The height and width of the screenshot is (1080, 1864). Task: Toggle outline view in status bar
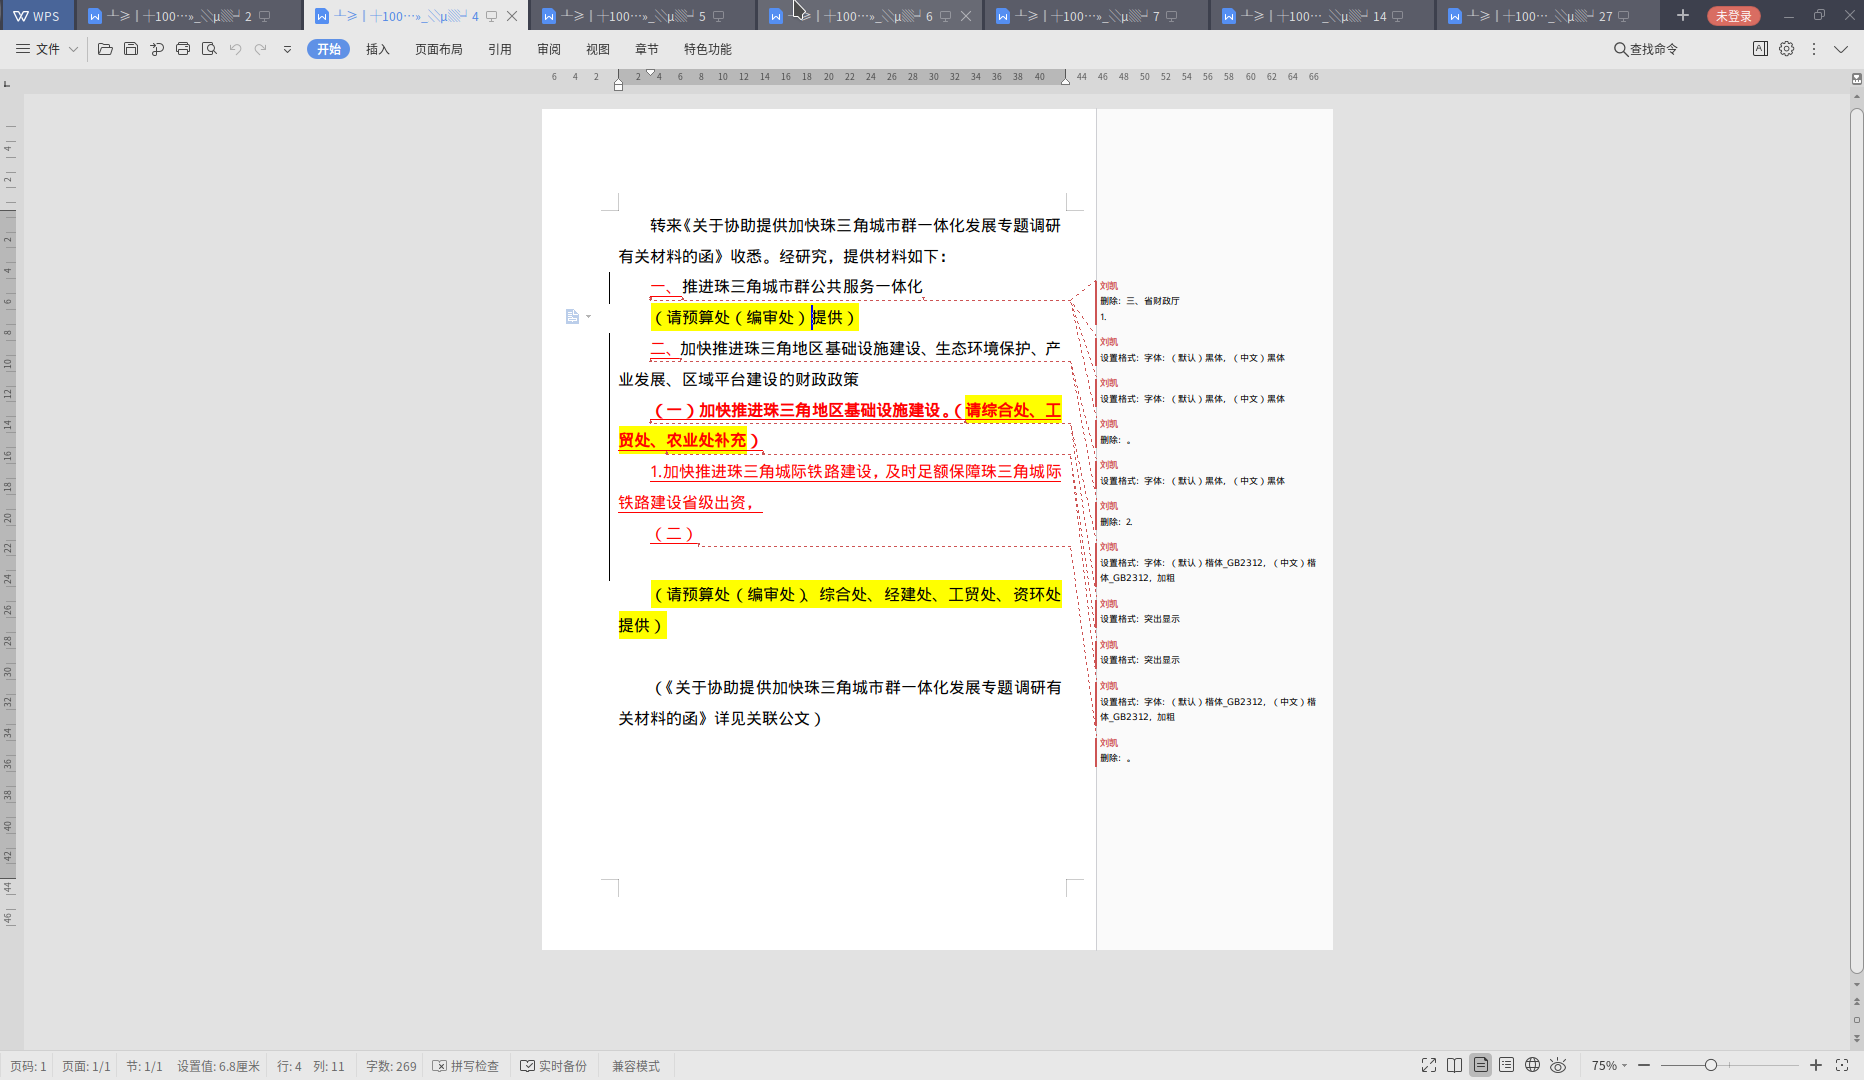pyautogui.click(x=1506, y=1066)
